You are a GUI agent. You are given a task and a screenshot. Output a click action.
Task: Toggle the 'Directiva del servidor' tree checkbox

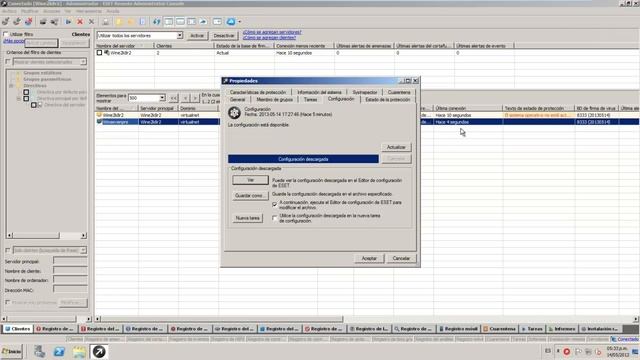(34, 105)
